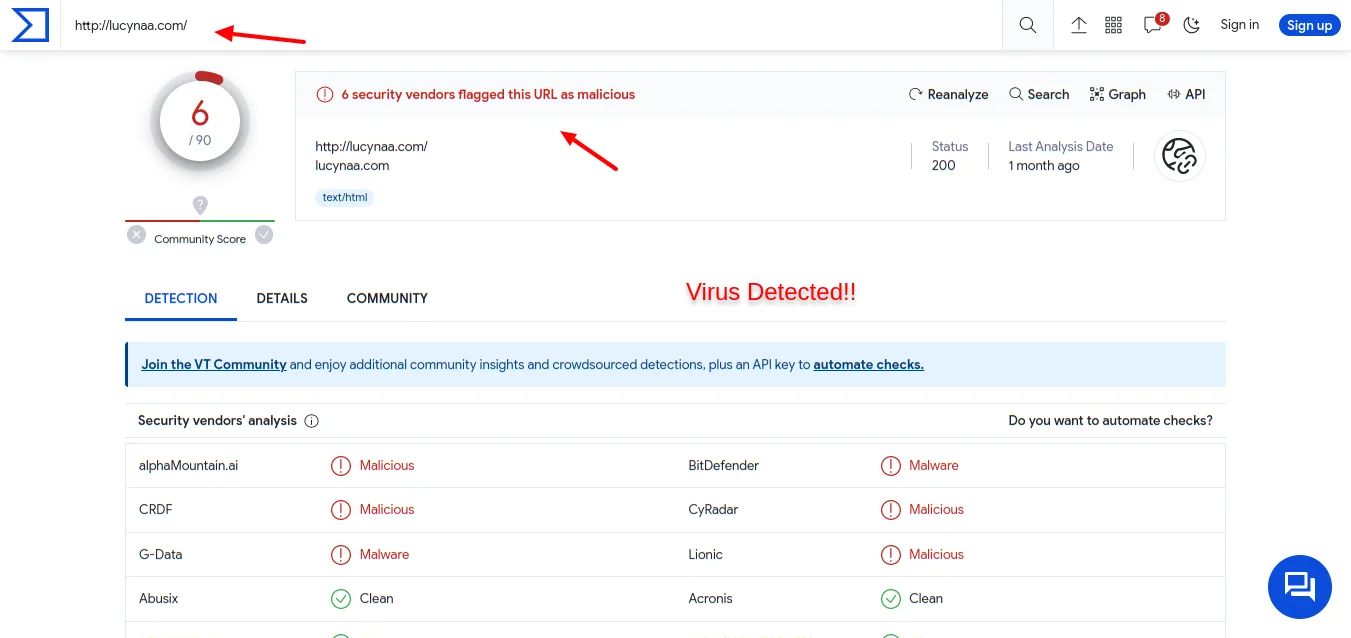The height and width of the screenshot is (638, 1351).
Task: Click the search magnifier icon
Action: [1027, 24]
